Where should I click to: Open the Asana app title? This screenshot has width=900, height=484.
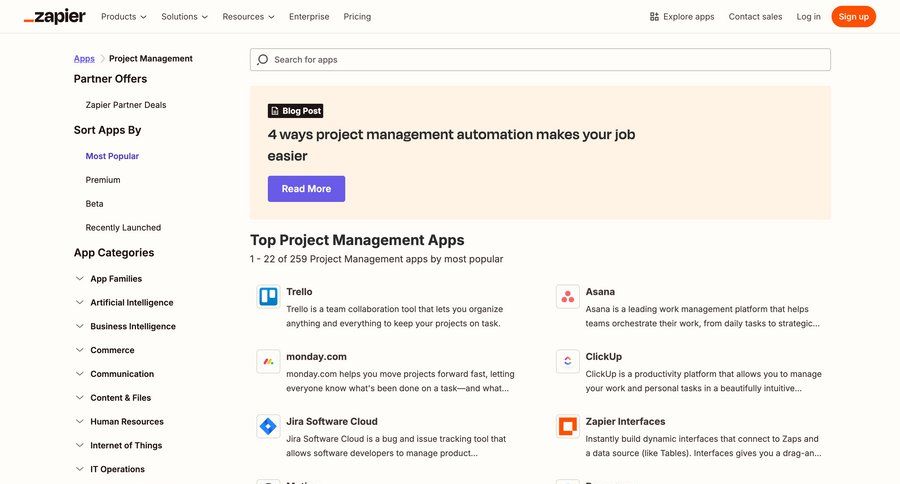click(600, 292)
